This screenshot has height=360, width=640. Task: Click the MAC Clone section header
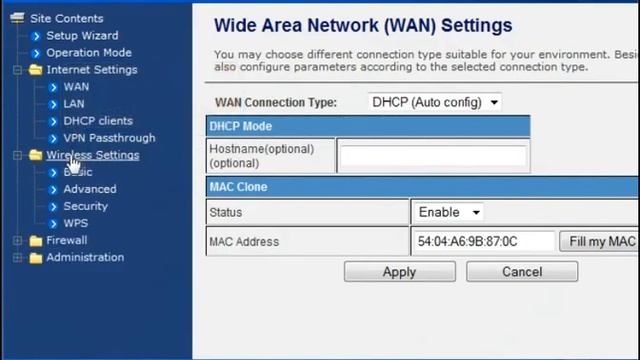tap(422, 187)
